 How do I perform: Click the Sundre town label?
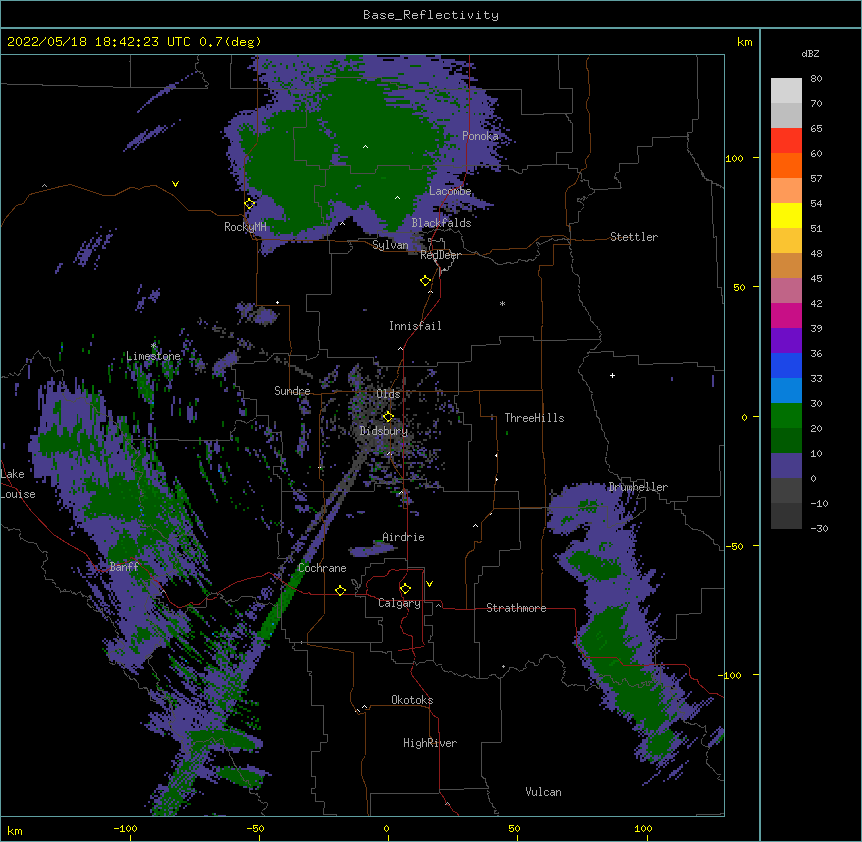click(292, 391)
